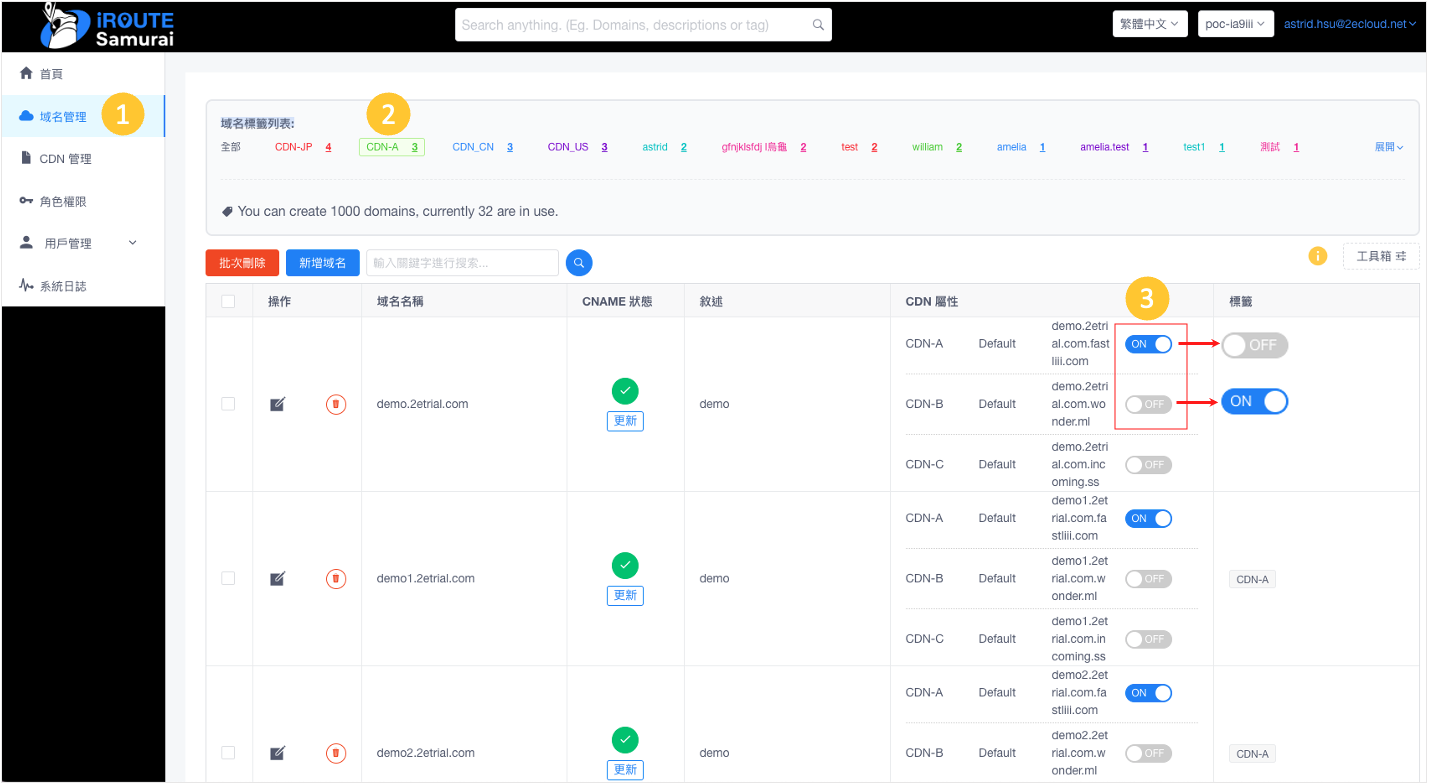The image size is (1429, 784).
Task: Open 系統日誌 in the sidebar
Action: 62,286
